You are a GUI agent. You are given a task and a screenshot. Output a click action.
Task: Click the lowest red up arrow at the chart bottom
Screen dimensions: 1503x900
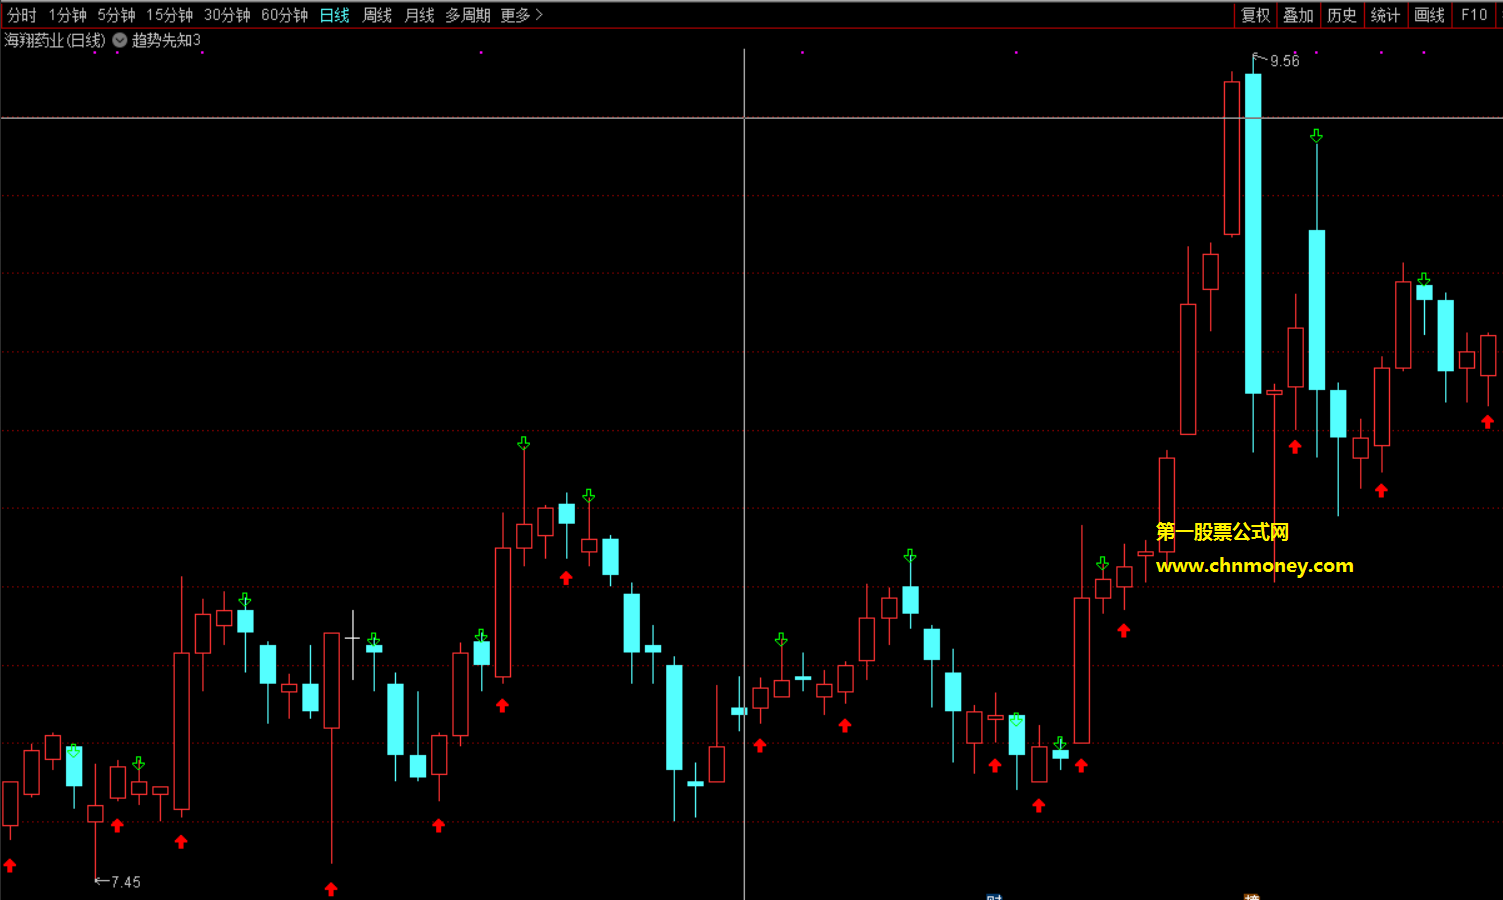pos(331,888)
